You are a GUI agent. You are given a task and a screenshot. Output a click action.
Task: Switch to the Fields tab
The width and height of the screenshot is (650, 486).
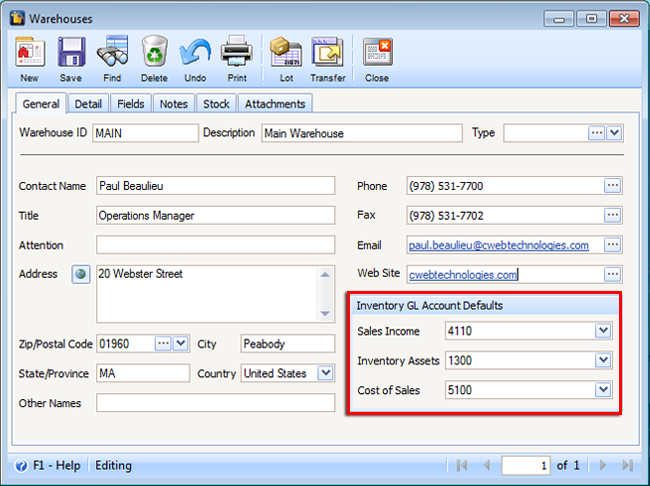click(131, 104)
